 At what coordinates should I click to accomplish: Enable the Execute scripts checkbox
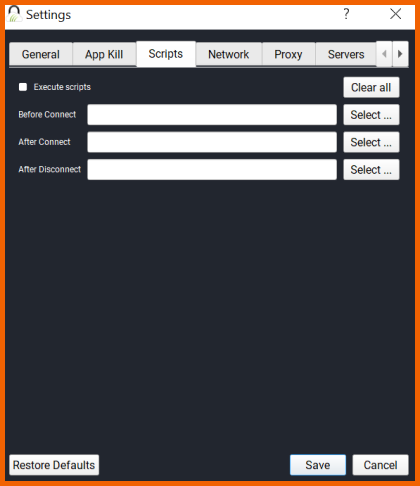(x=23, y=87)
